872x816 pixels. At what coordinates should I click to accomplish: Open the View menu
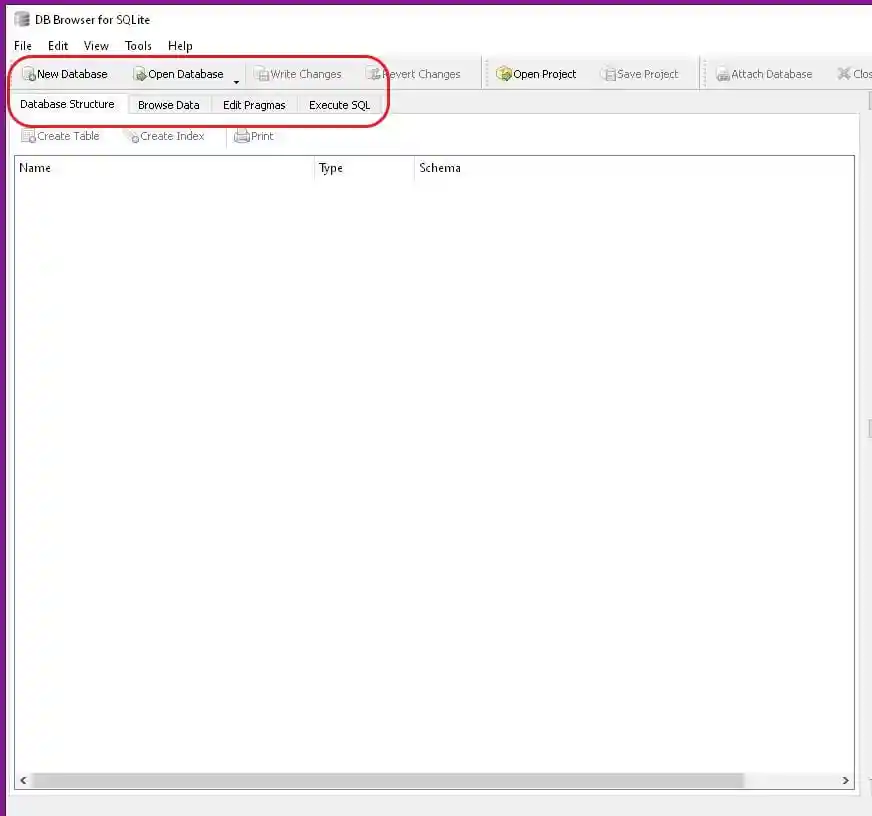(96, 46)
